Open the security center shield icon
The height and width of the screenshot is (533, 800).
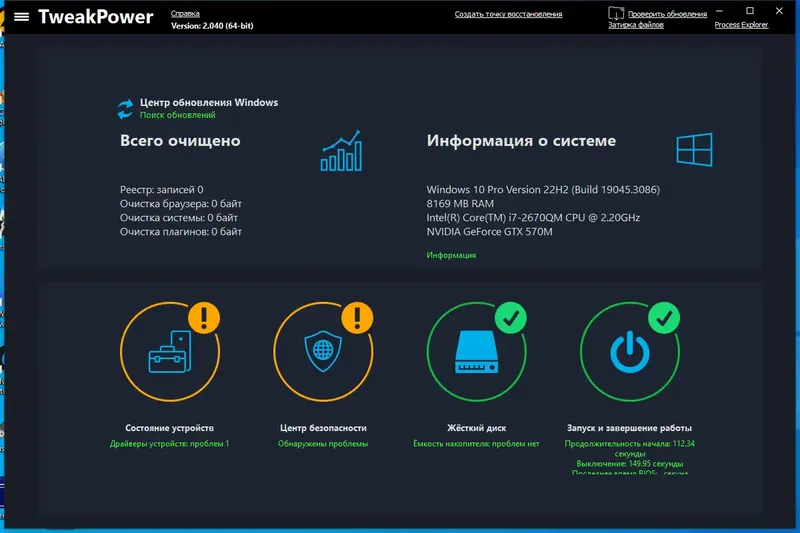coord(323,351)
